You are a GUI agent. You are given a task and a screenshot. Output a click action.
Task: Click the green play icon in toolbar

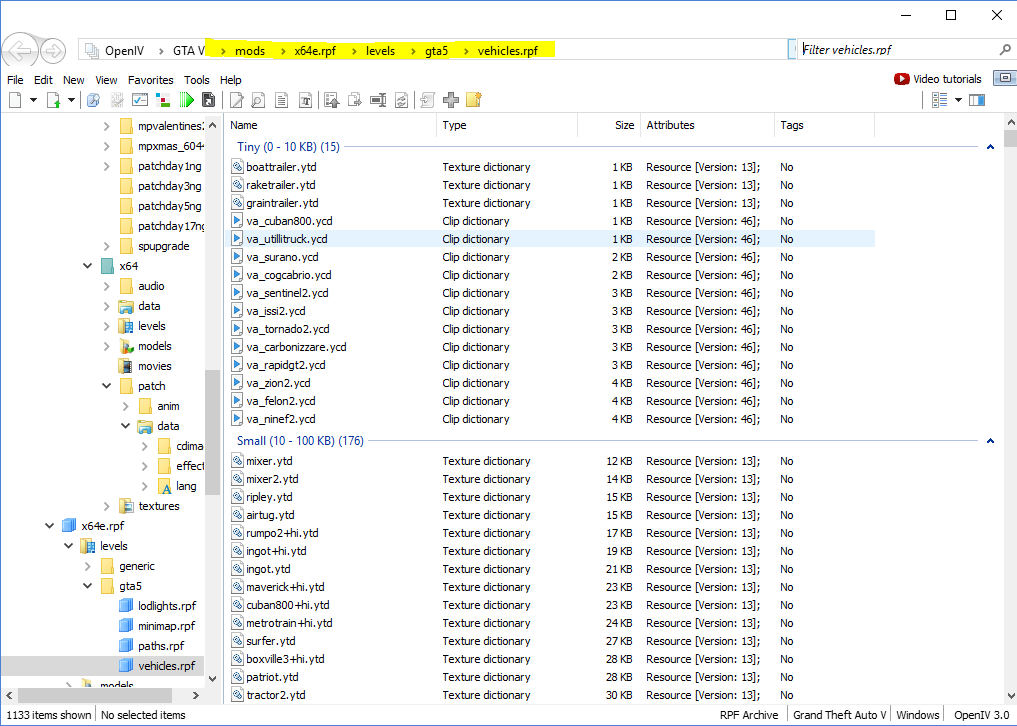coord(187,100)
